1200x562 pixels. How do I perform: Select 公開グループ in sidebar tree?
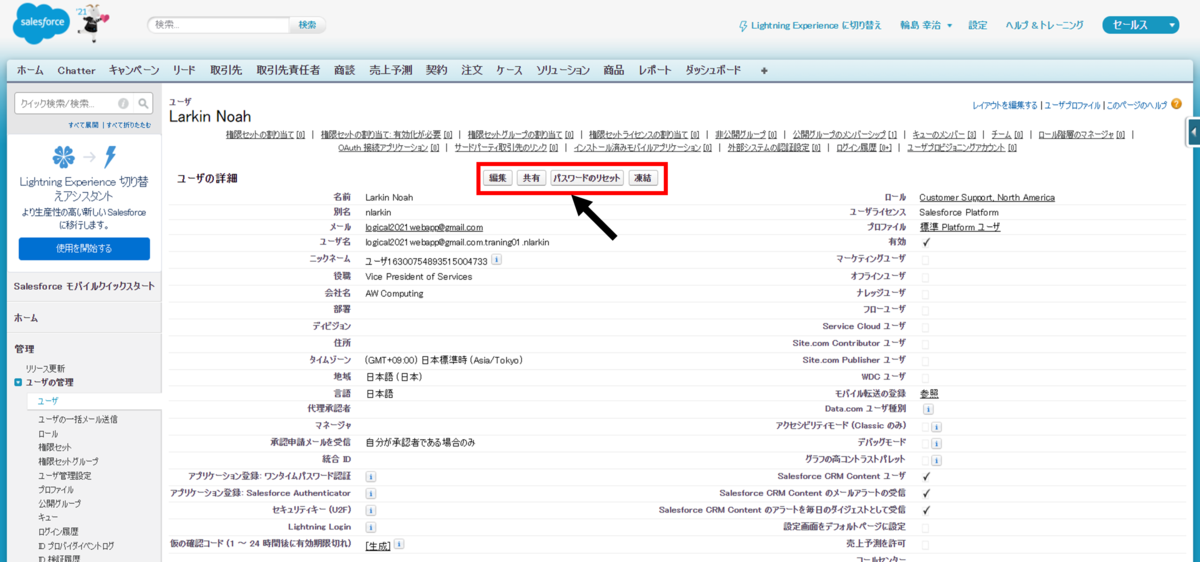tap(58, 504)
